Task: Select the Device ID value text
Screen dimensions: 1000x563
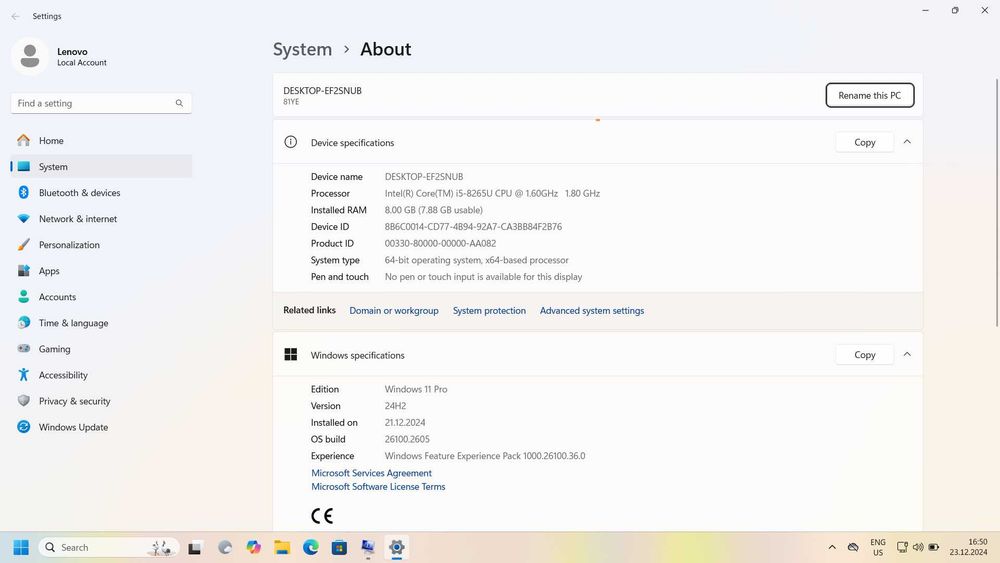Action: pos(473,226)
